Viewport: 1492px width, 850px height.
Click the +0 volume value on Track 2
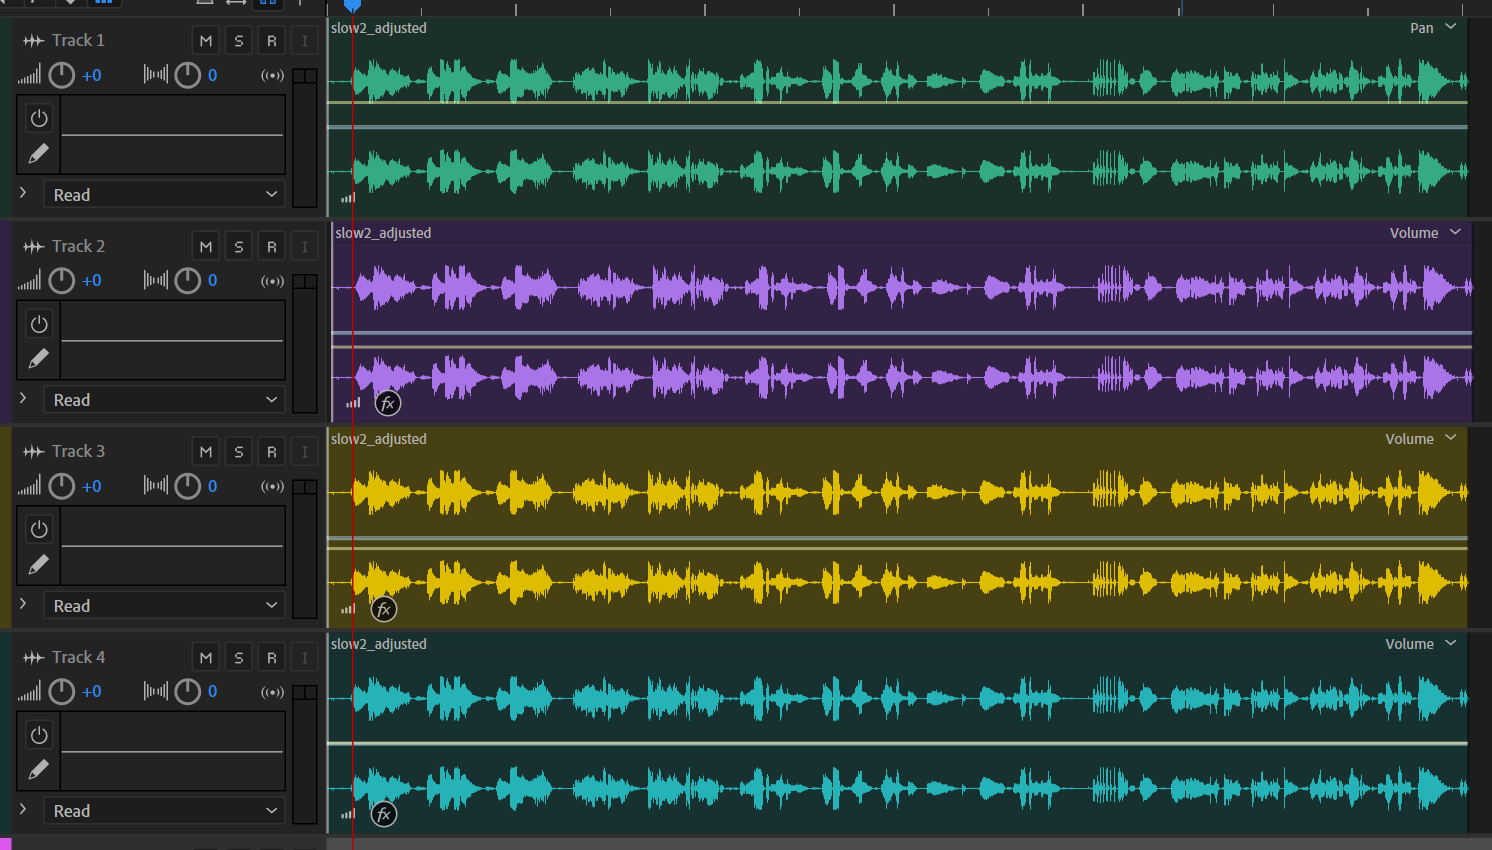point(91,280)
